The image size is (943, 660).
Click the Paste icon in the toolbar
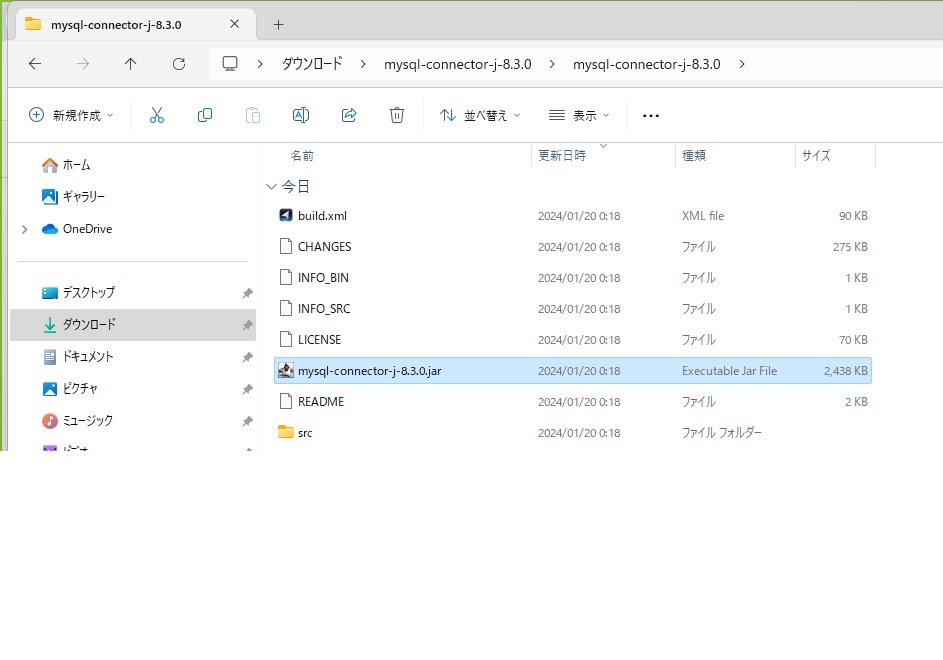pos(252,115)
